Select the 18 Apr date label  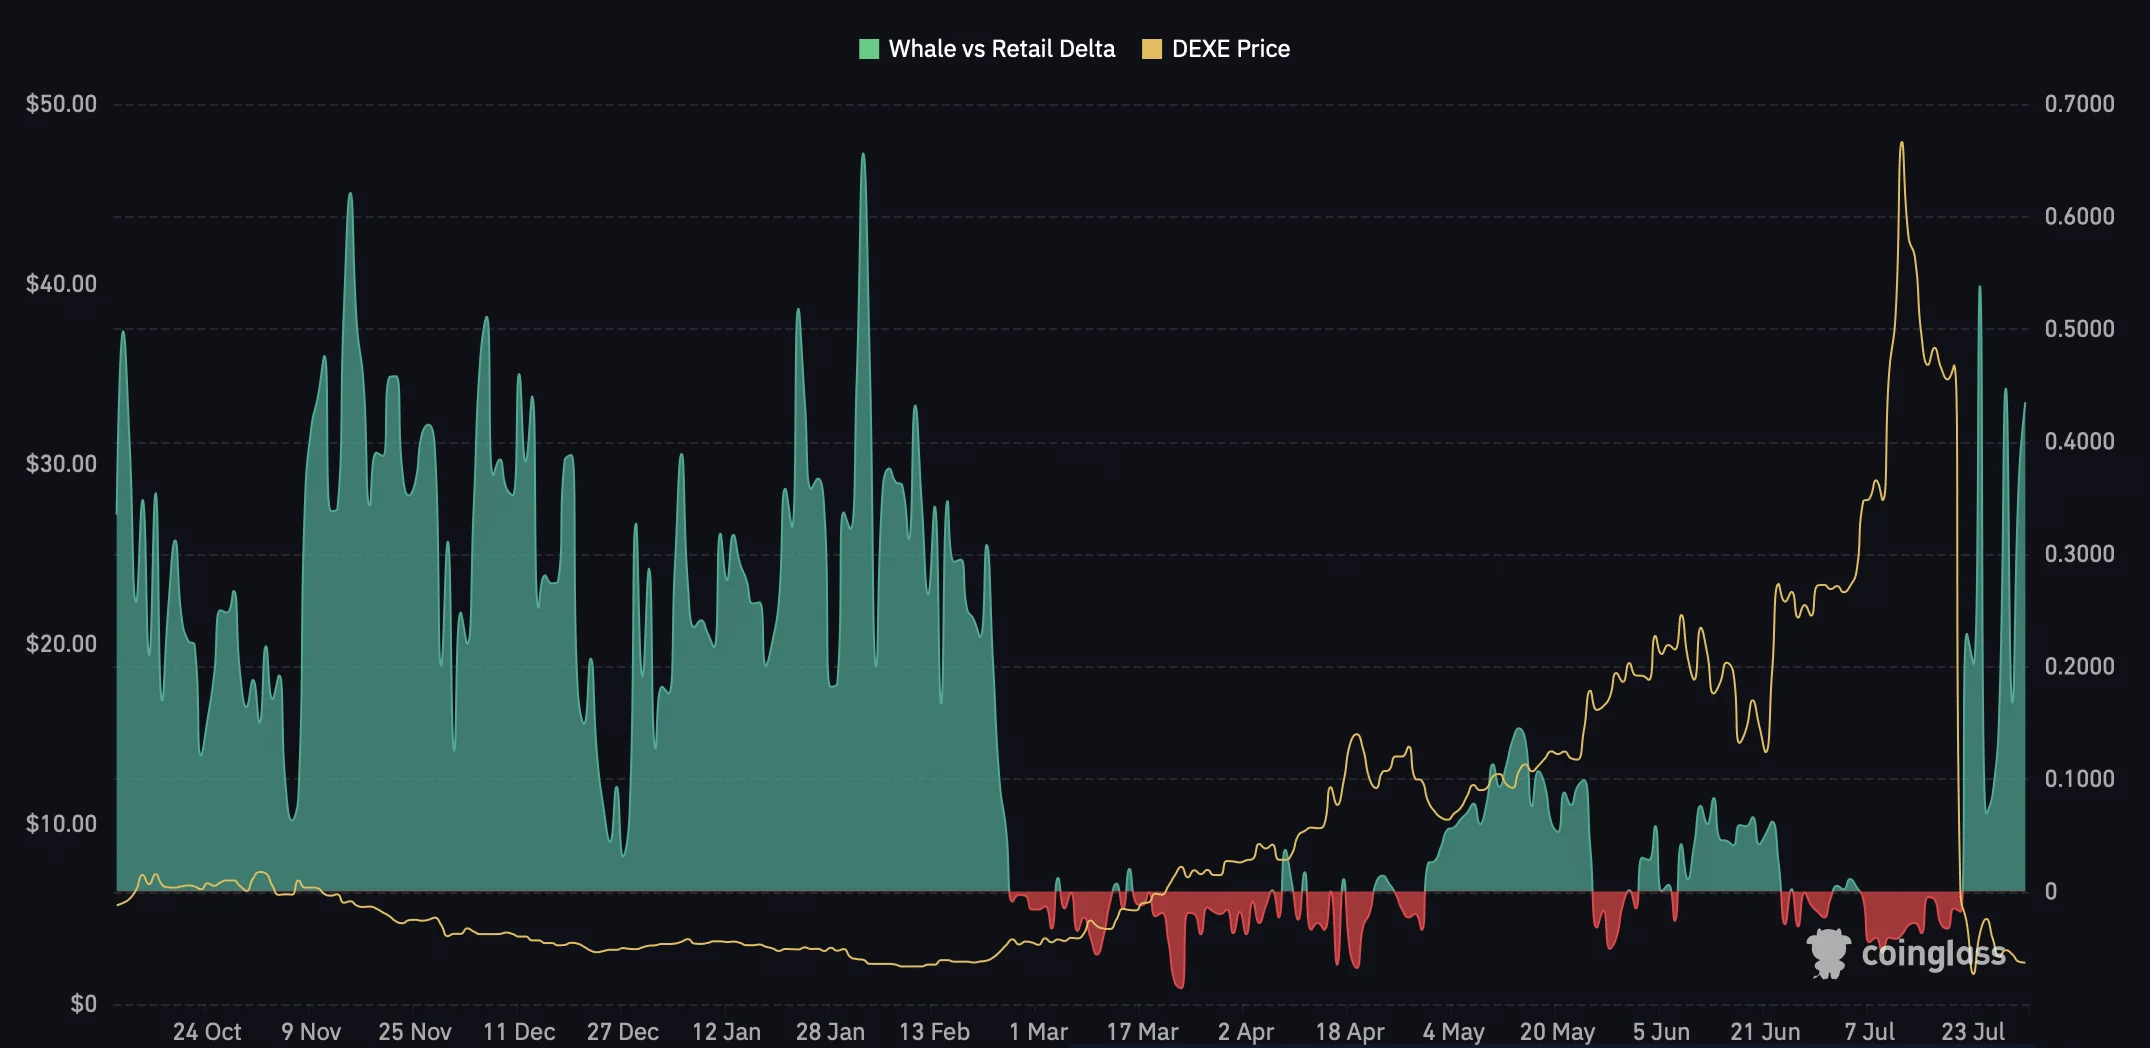click(x=1350, y=1031)
